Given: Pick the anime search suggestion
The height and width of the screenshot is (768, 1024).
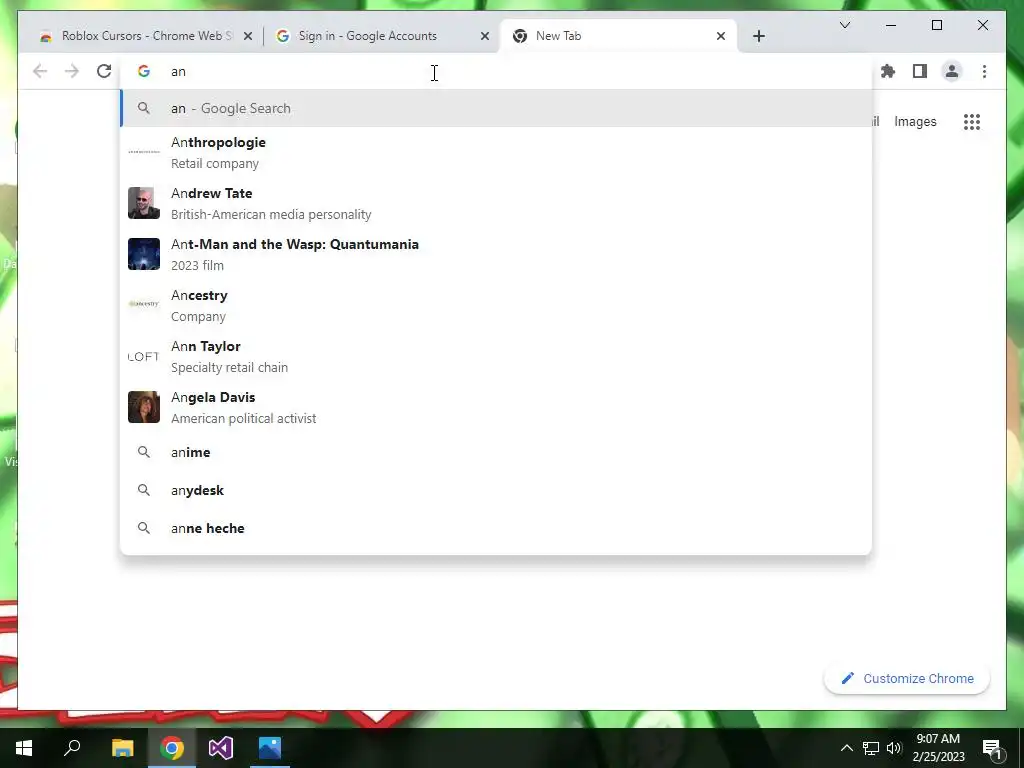Looking at the screenshot, I should pyautogui.click(x=496, y=452).
